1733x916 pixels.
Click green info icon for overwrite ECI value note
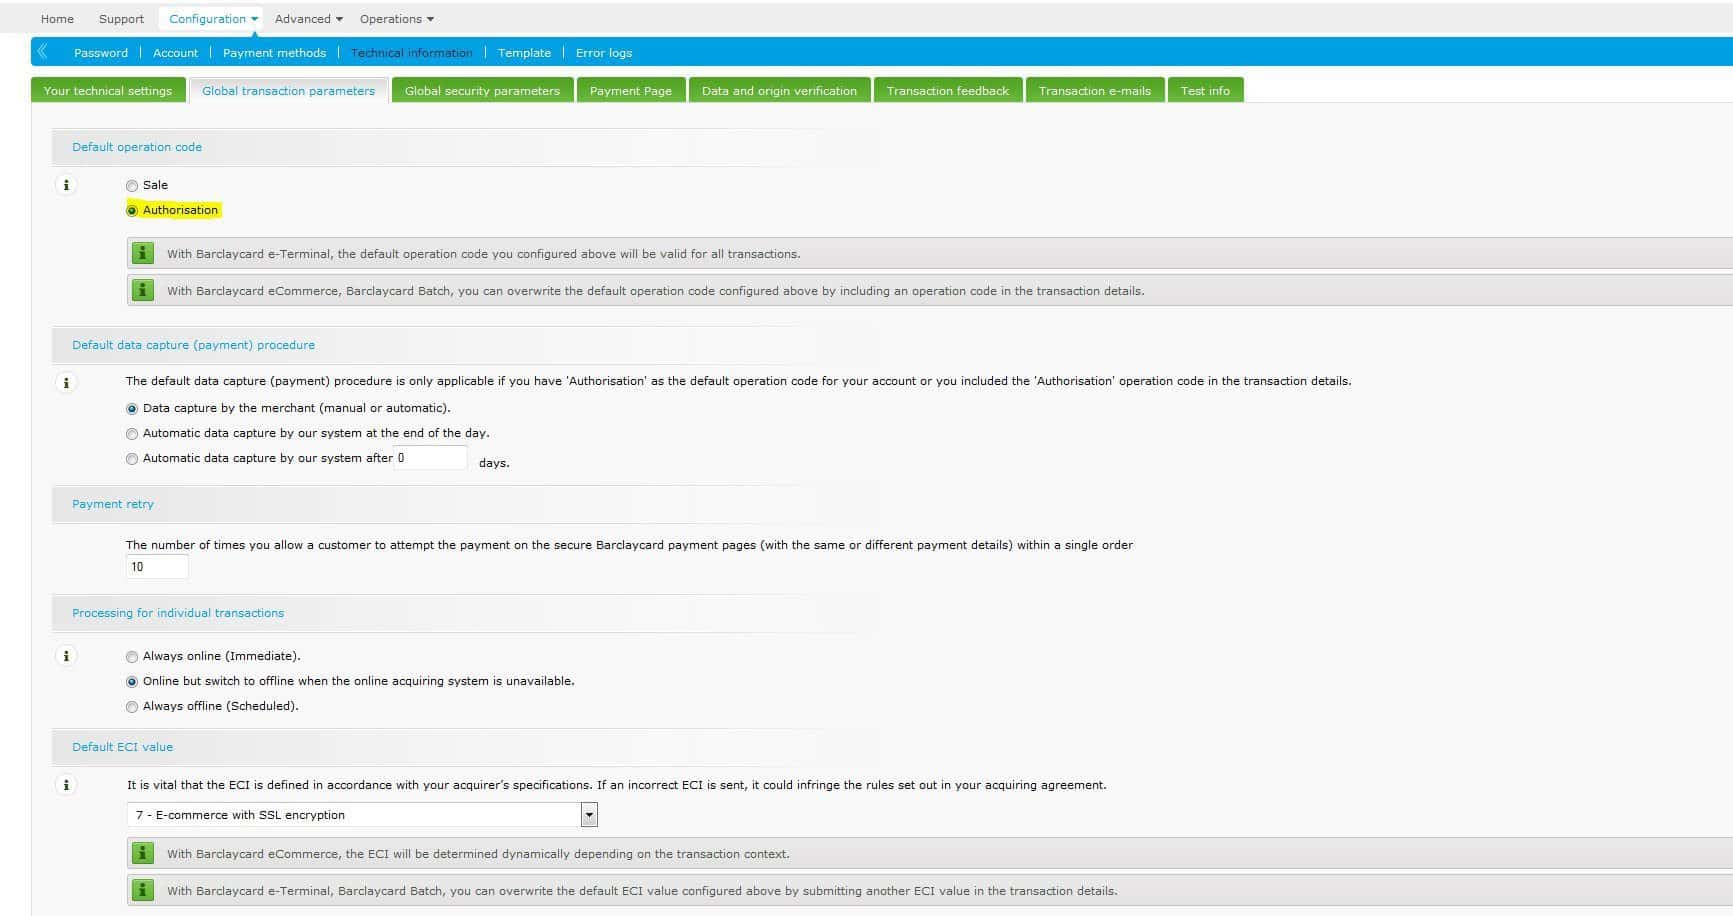pyautogui.click(x=143, y=890)
